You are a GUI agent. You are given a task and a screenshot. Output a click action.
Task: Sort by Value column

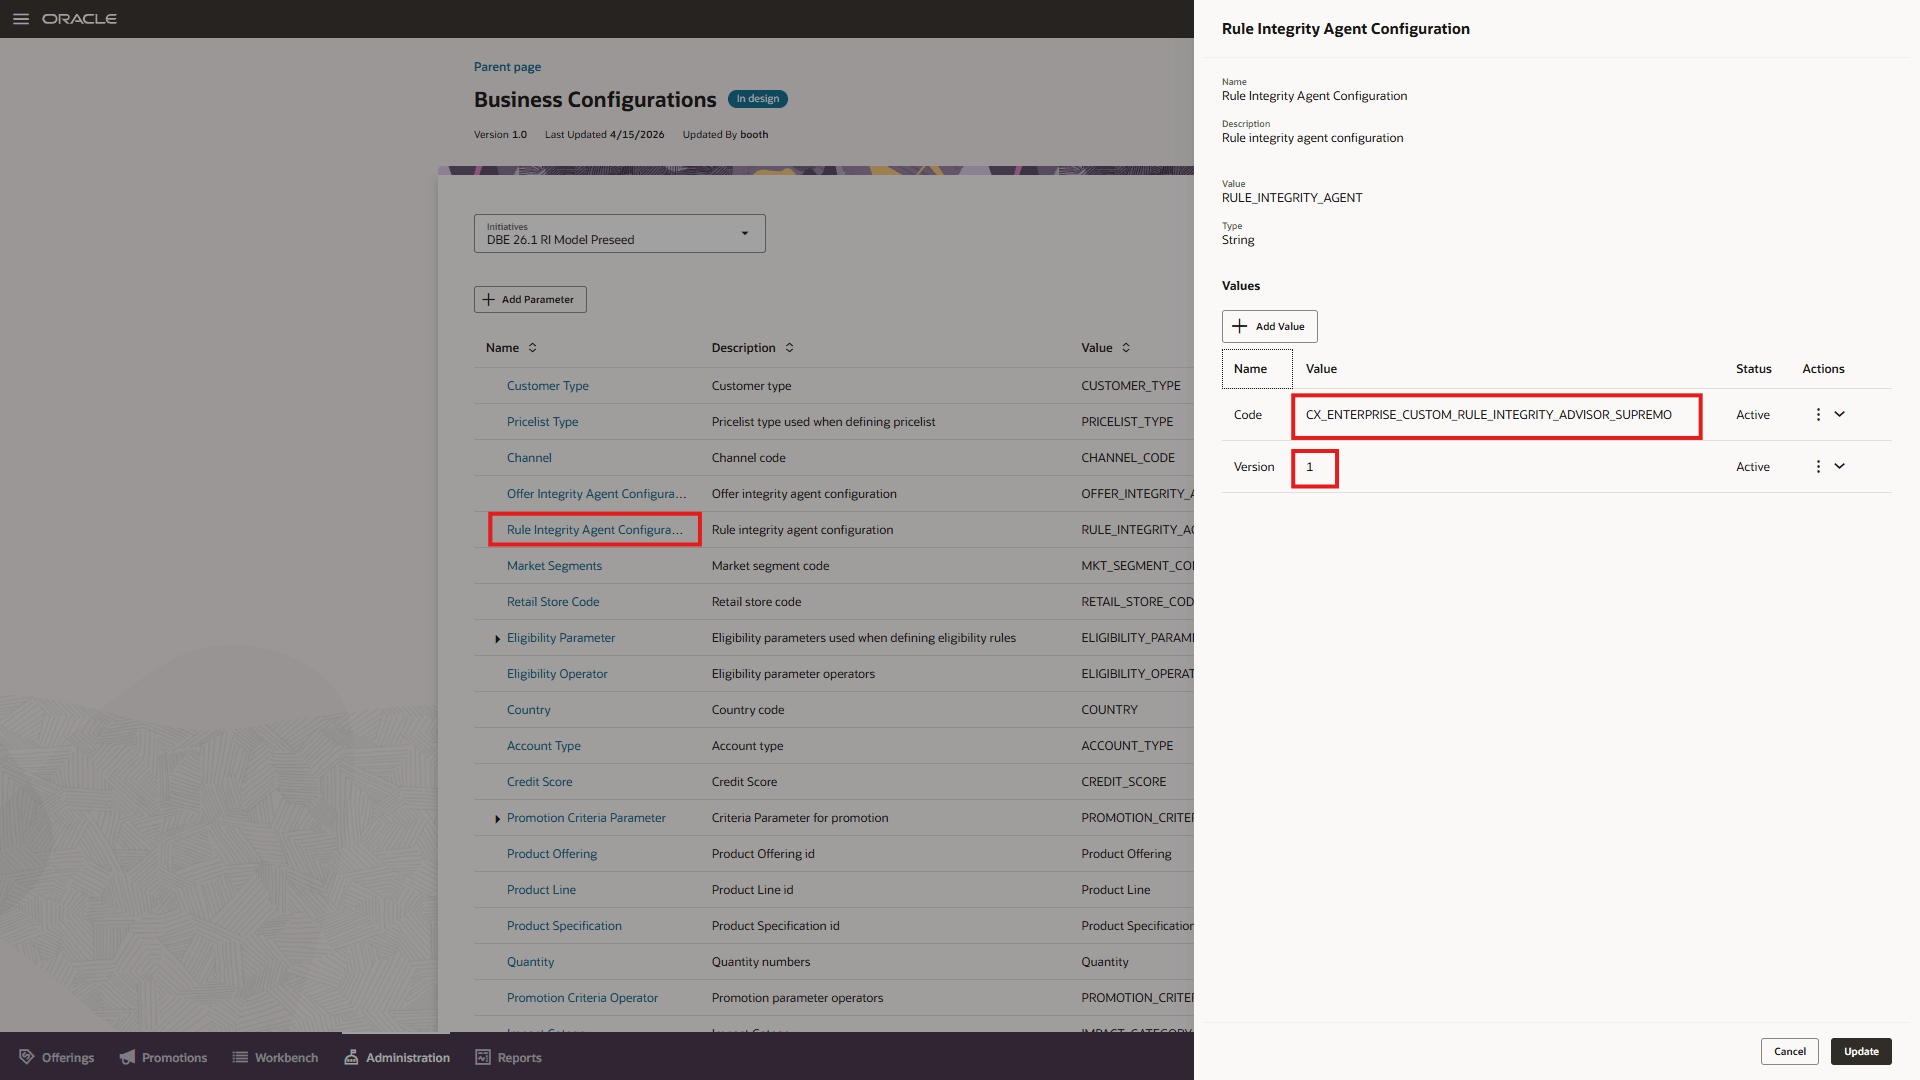[x=1126, y=347]
